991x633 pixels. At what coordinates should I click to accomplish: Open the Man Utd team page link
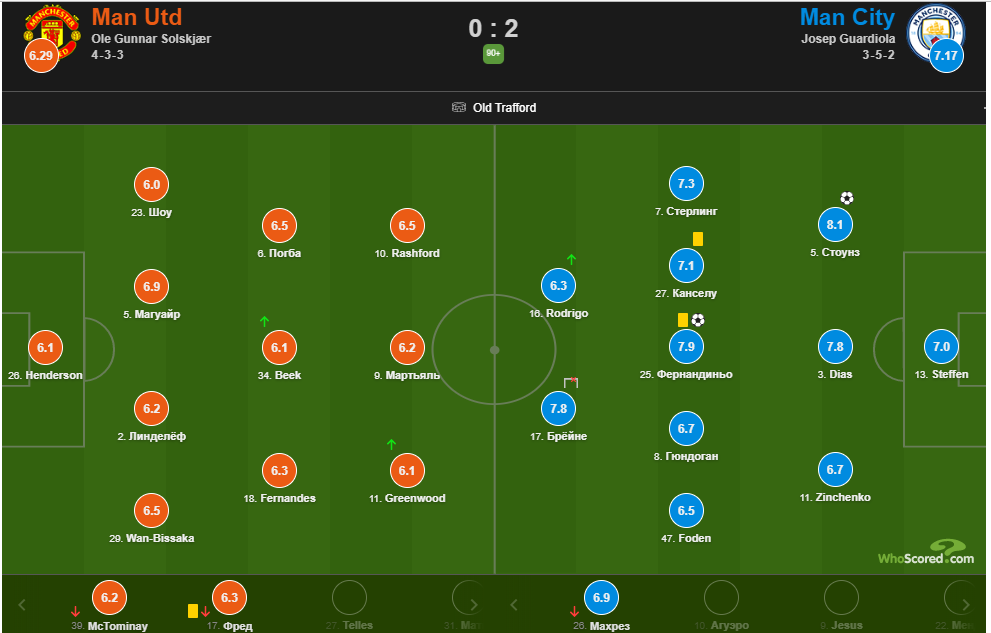(136, 17)
